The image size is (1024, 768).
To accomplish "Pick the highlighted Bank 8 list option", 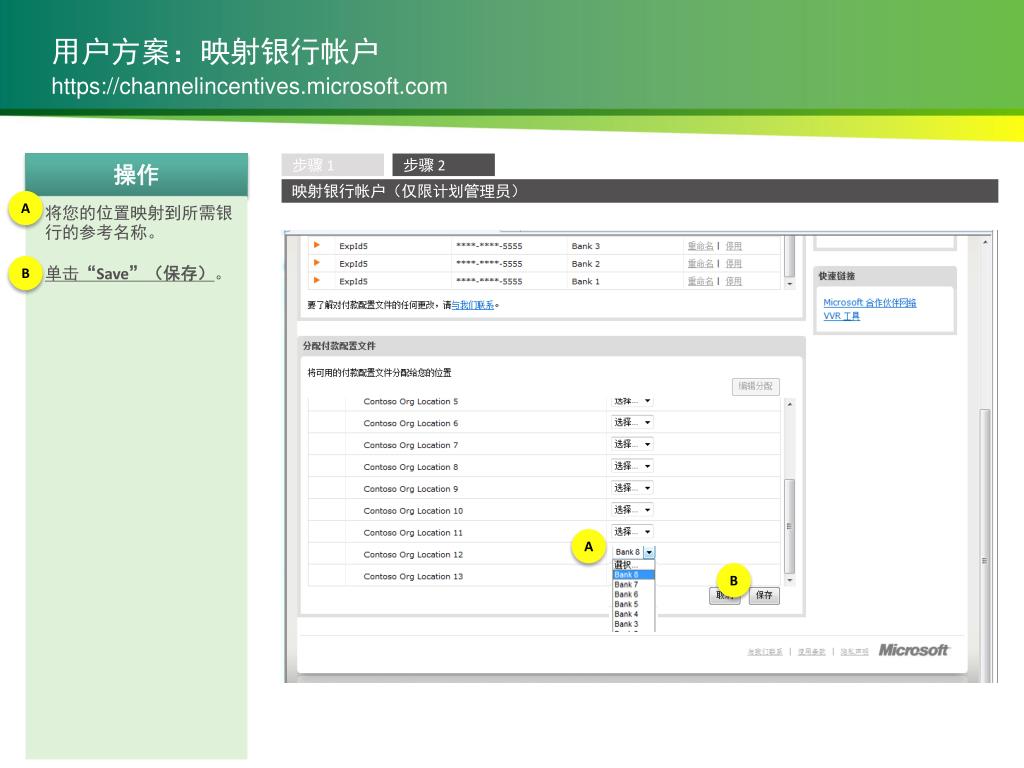I will (633, 575).
